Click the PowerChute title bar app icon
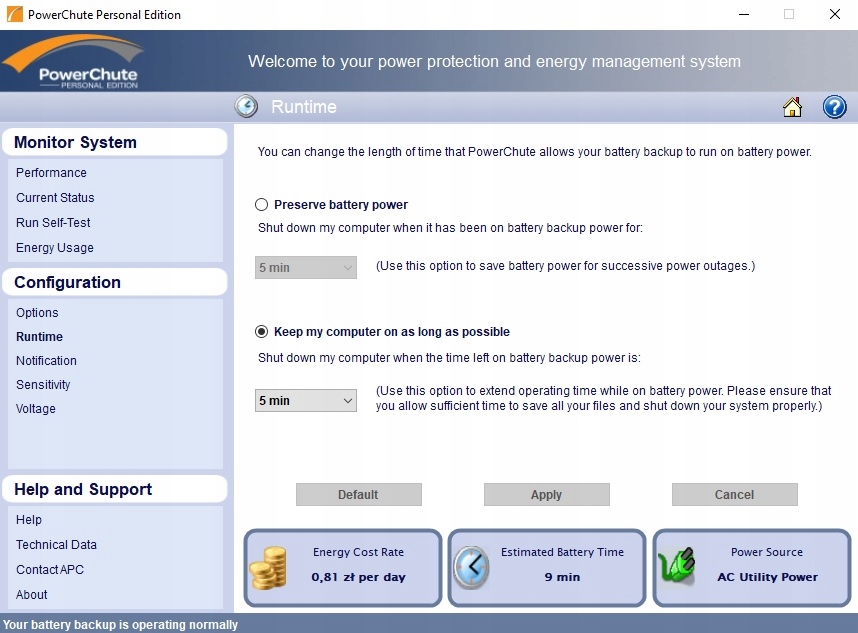This screenshot has width=858, height=633. click(x=15, y=14)
